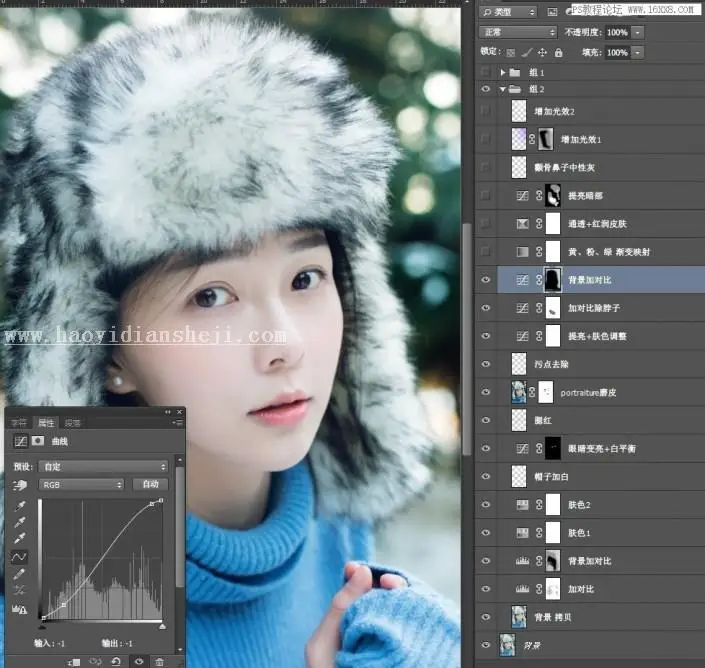
Task: Delete the adjustment layer with trash icon
Action: (x=160, y=662)
